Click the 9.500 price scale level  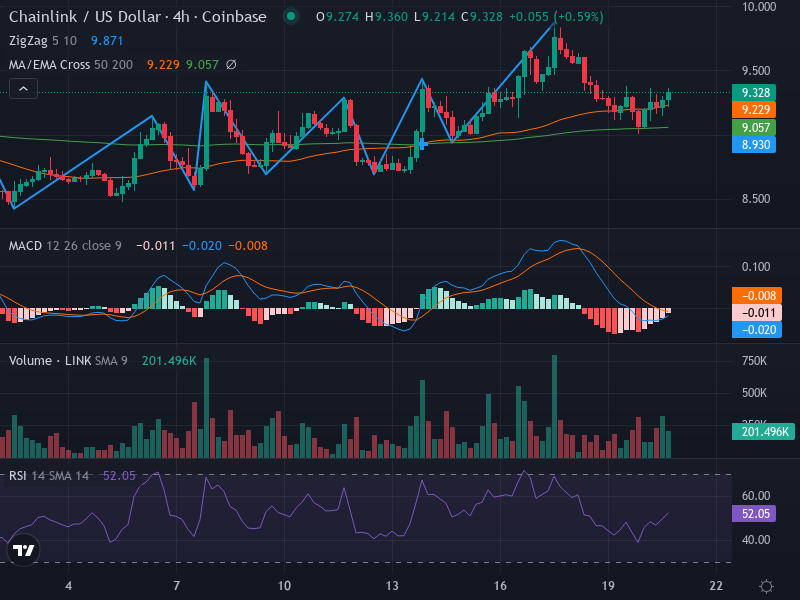point(756,71)
